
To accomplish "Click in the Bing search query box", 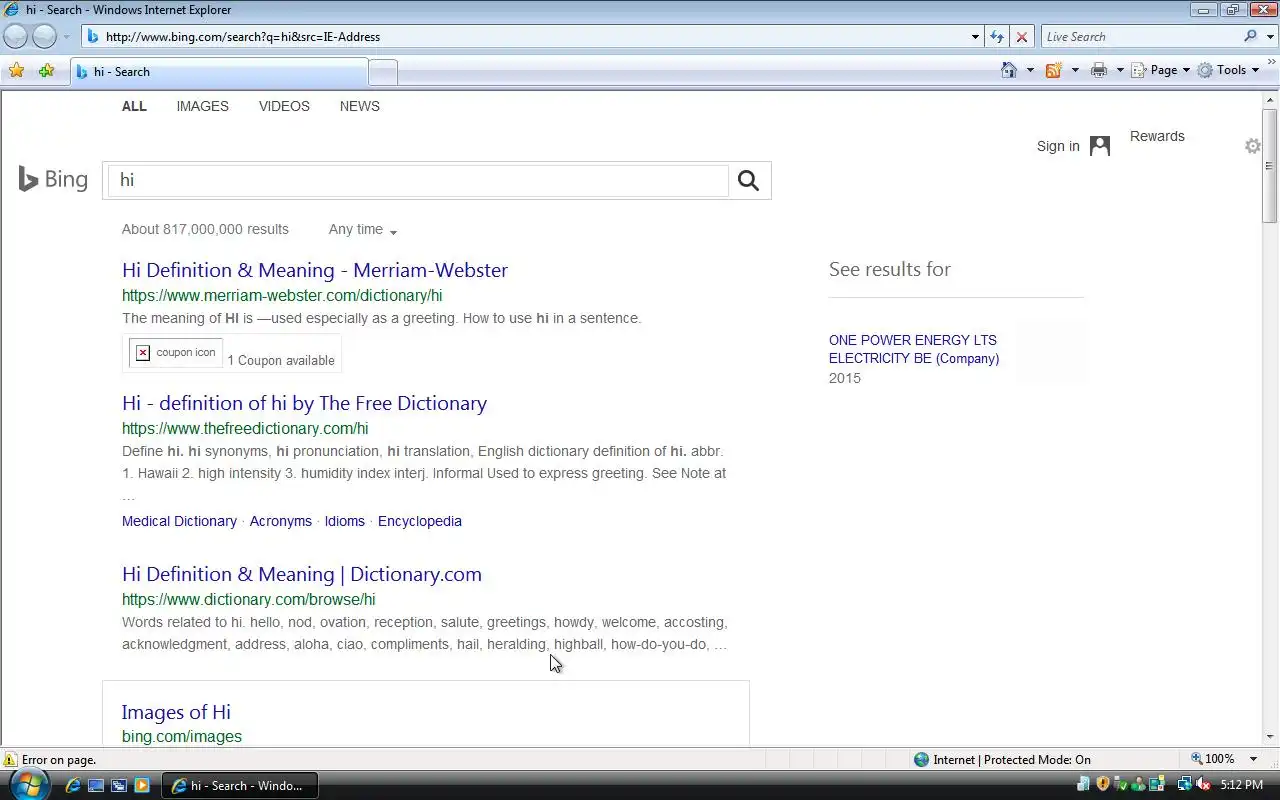I will coord(417,180).
